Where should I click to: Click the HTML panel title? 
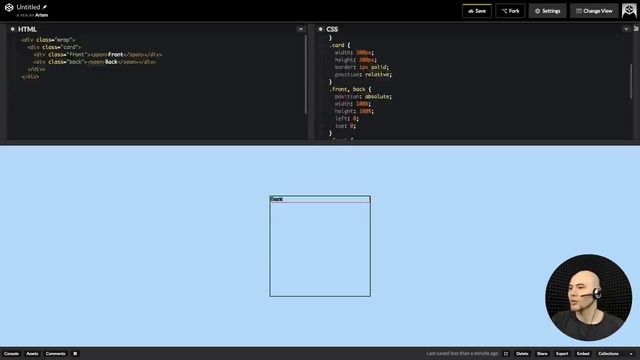pos(27,29)
